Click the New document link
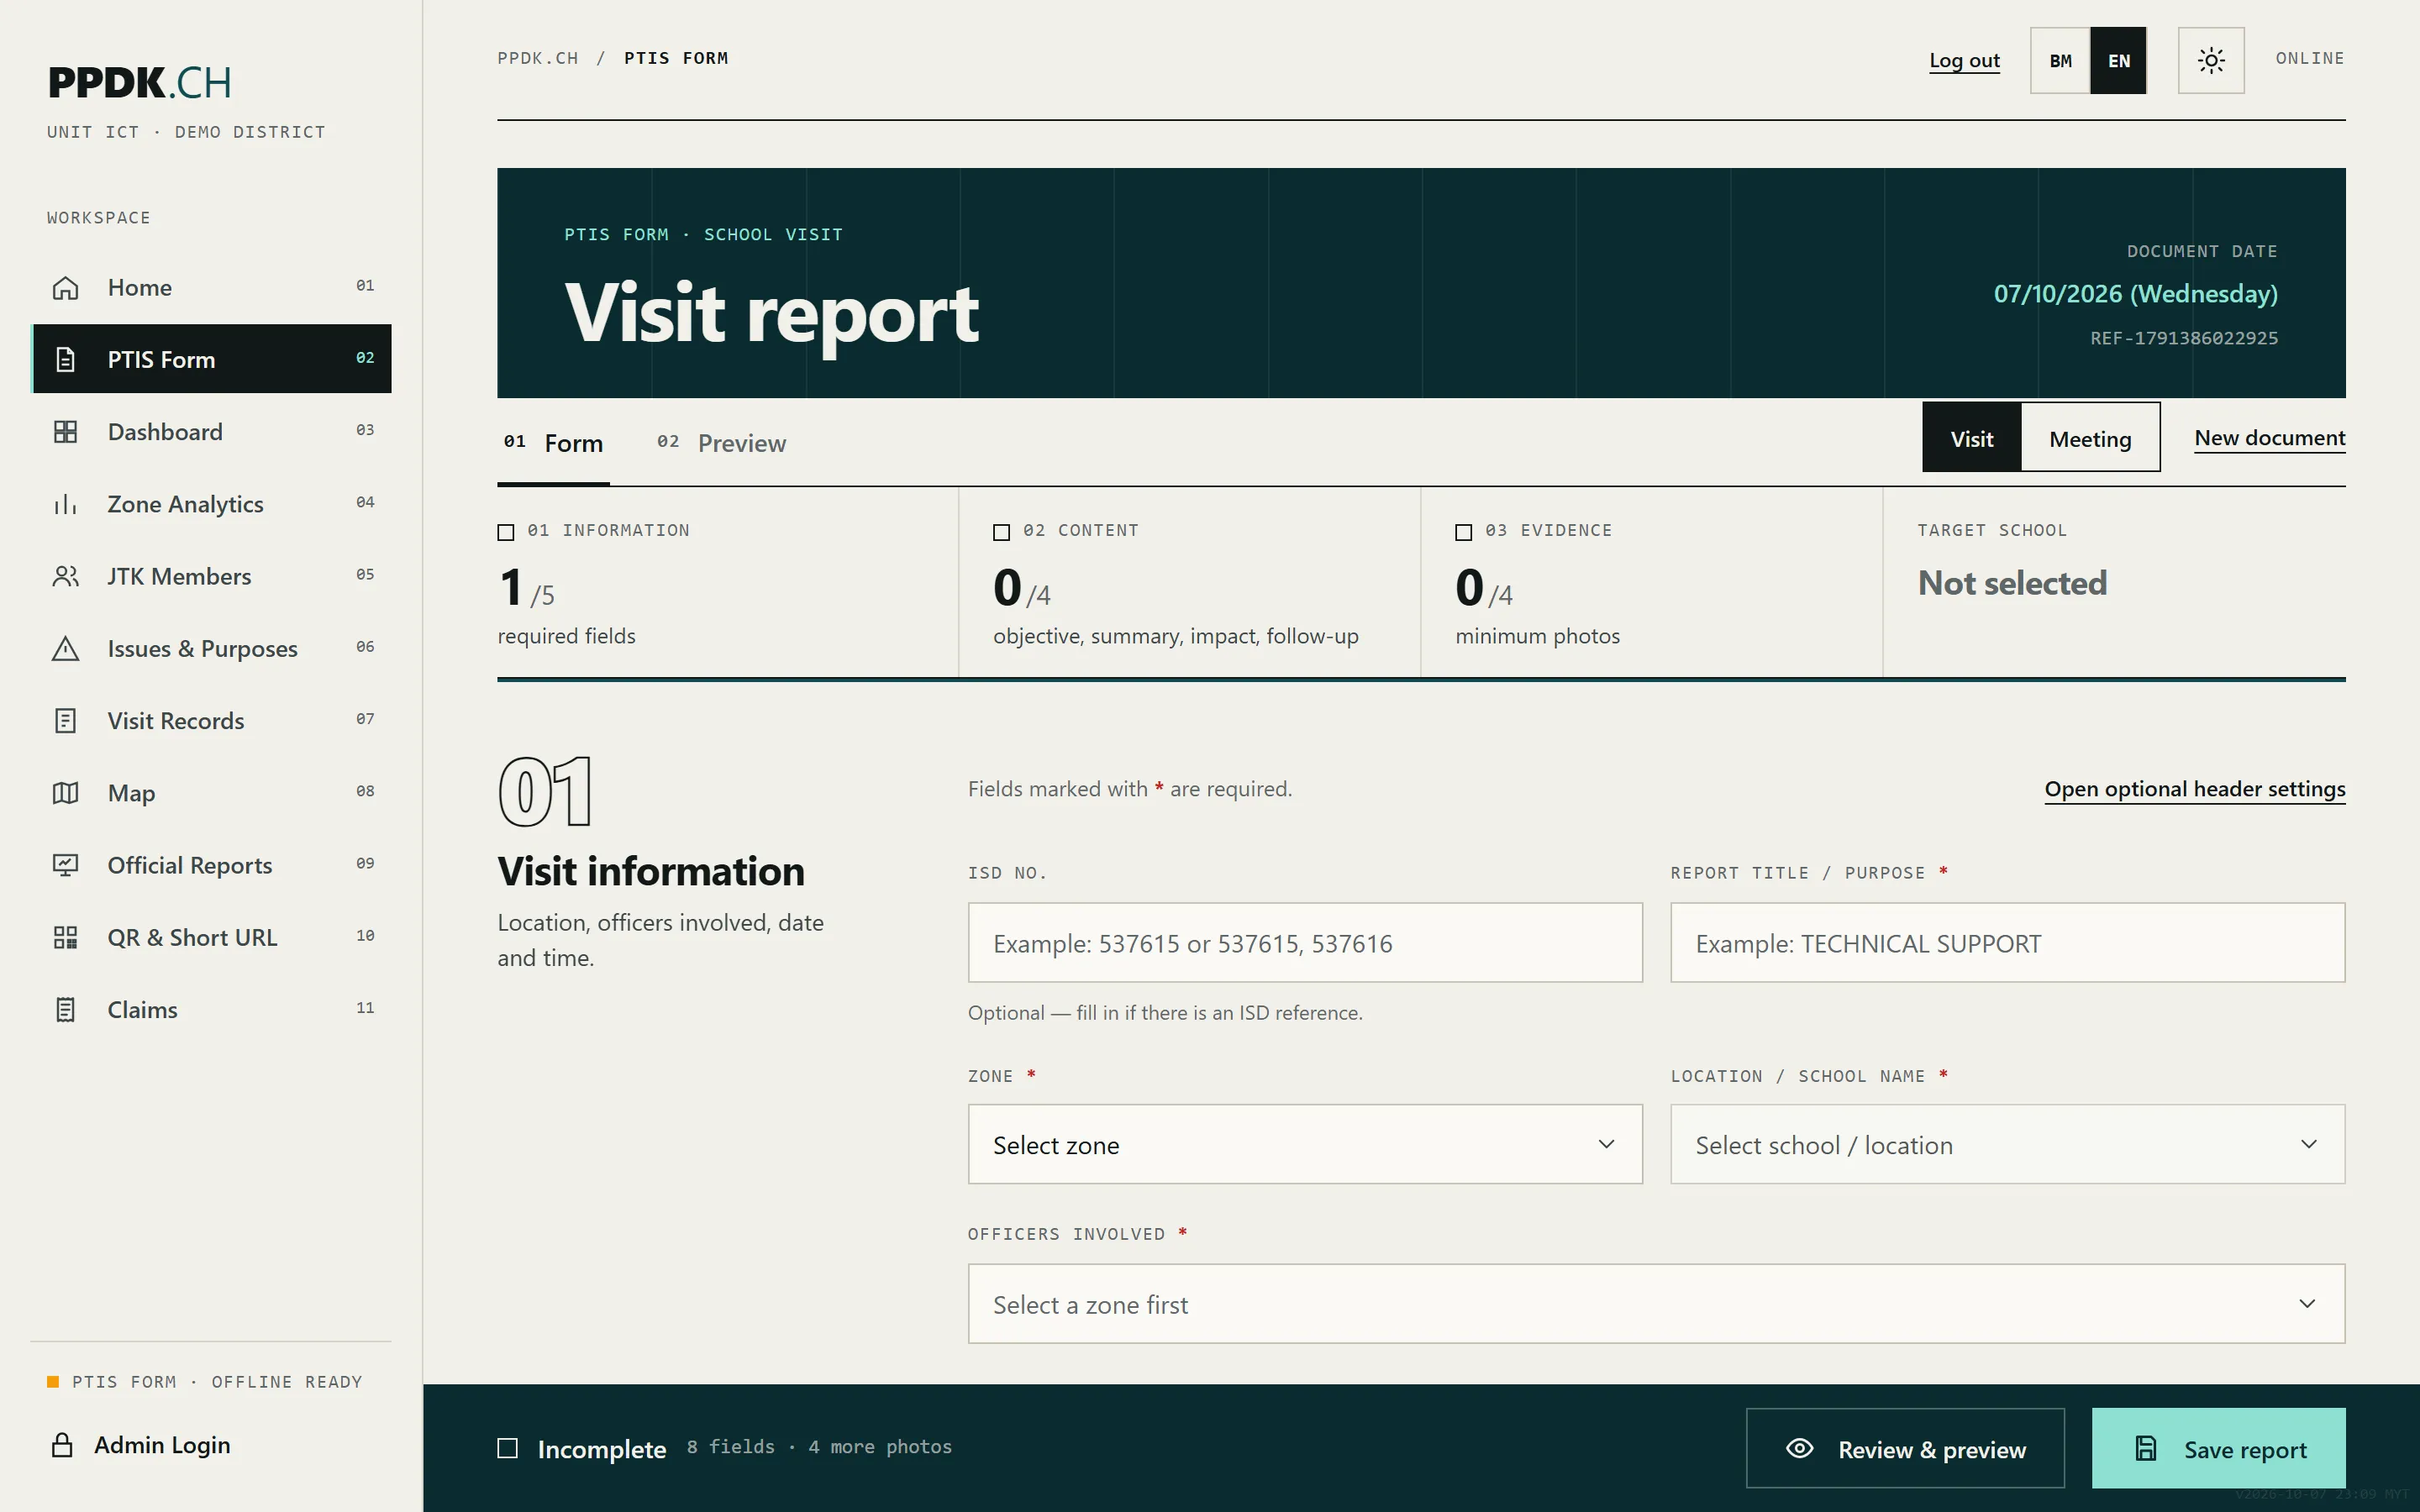The height and width of the screenshot is (1512, 2420). [x=2269, y=438]
